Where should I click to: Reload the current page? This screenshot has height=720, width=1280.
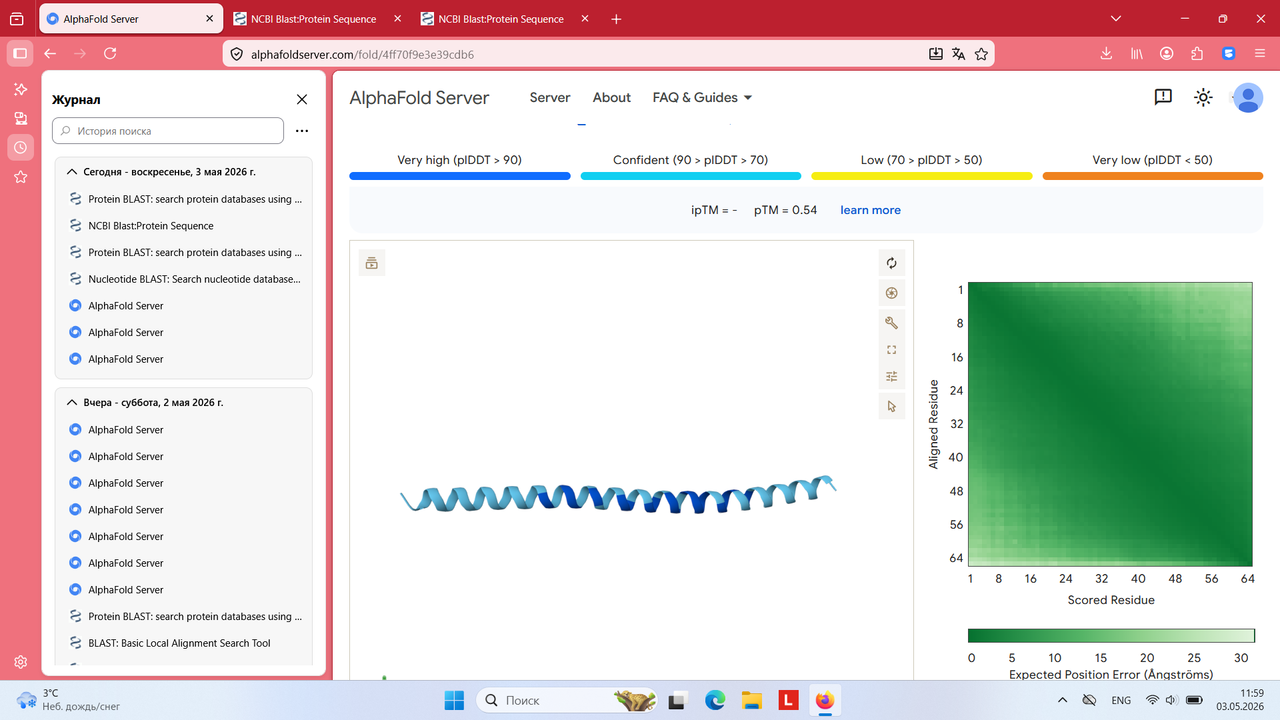pyautogui.click(x=110, y=53)
